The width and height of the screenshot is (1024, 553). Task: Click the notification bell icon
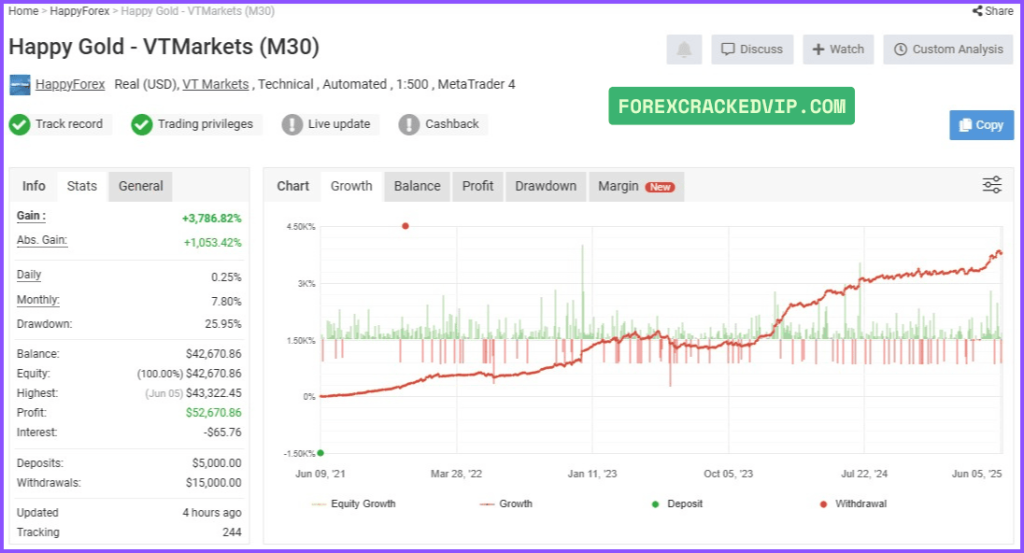[684, 50]
